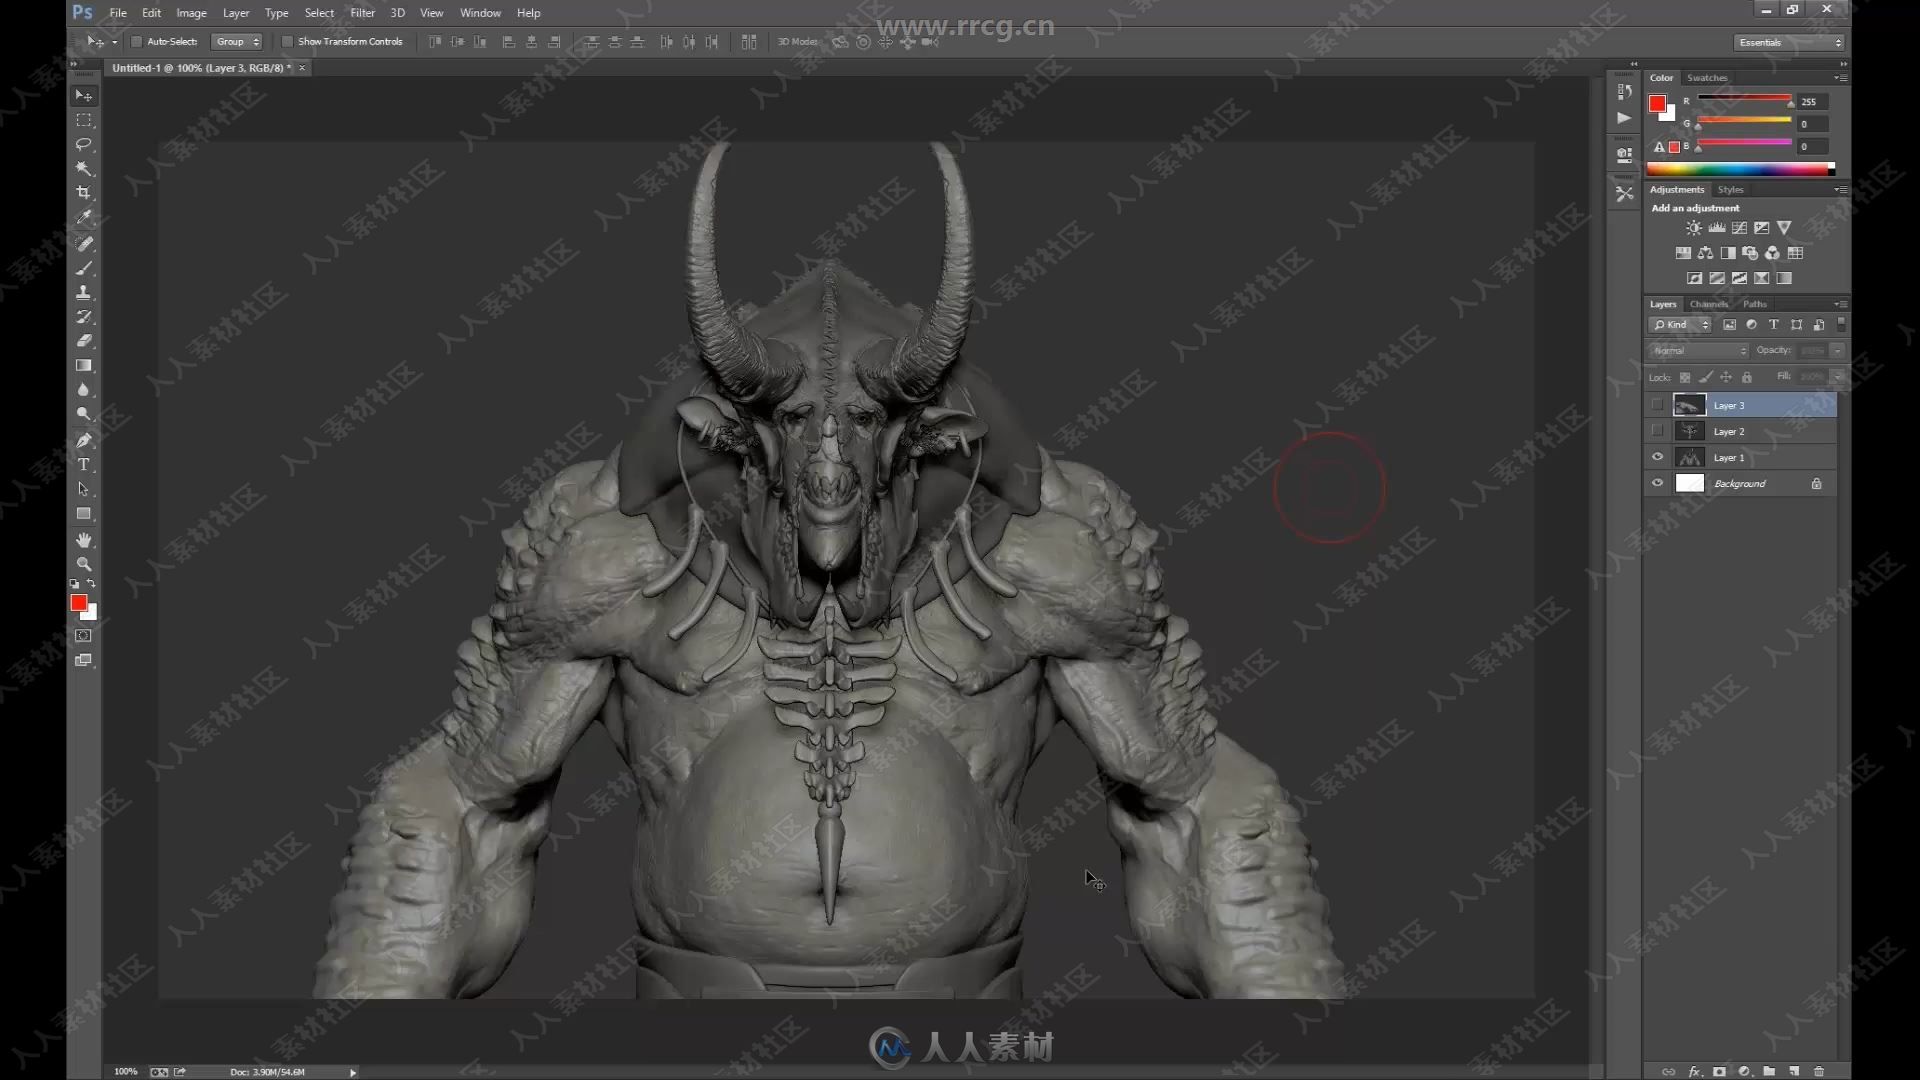Enable the Auto-Select checkbox
Viewport: 1920px width, 1080px height.
137,42
